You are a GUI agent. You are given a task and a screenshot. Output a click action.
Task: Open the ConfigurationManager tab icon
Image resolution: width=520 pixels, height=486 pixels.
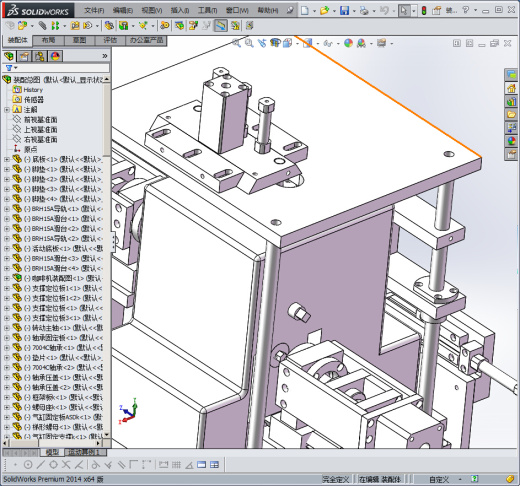click(39, 56)
